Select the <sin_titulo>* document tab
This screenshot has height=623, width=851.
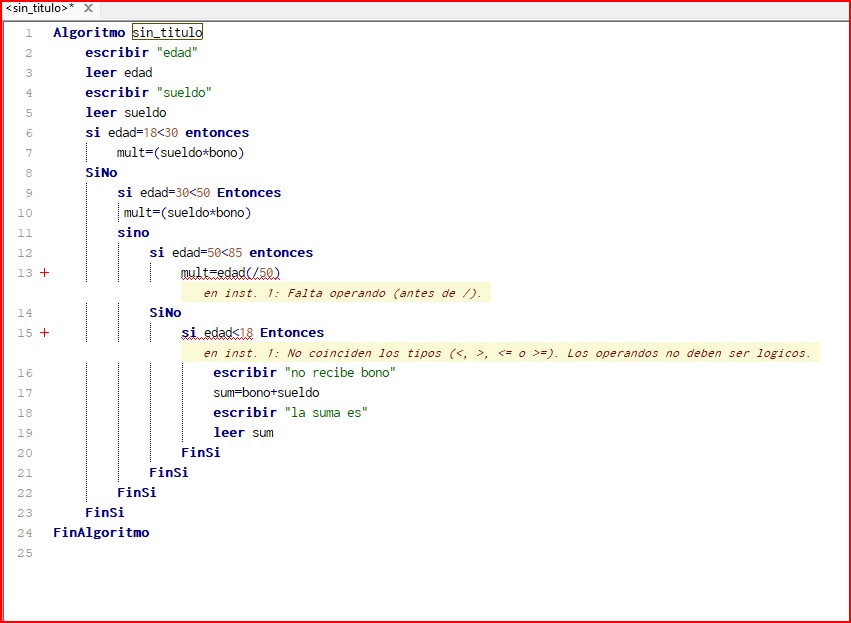[x=40, y=8]
